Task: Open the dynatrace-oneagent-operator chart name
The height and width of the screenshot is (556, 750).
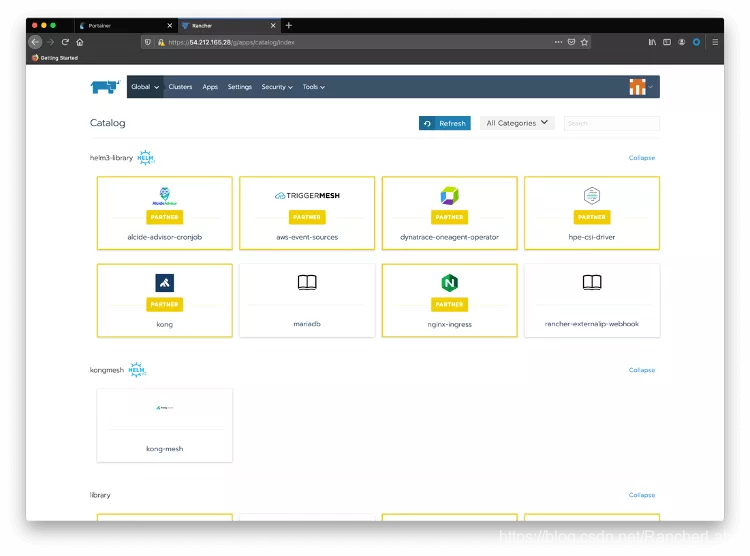Action: coord(450,237)
